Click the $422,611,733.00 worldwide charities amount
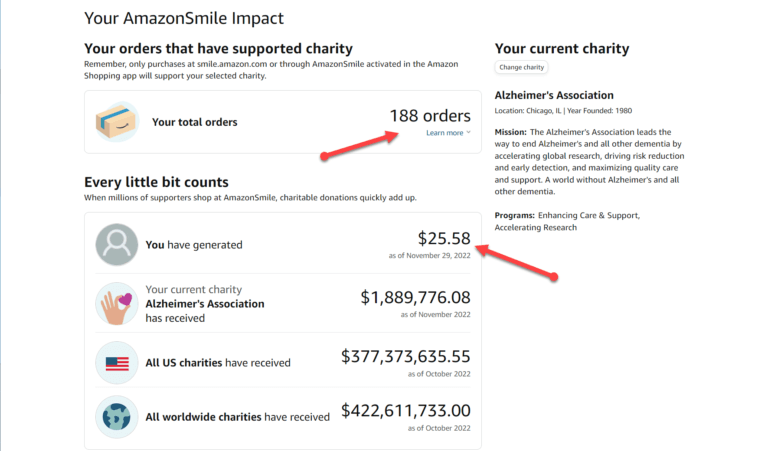Screen dimensions: 768x451 [406, 410]
